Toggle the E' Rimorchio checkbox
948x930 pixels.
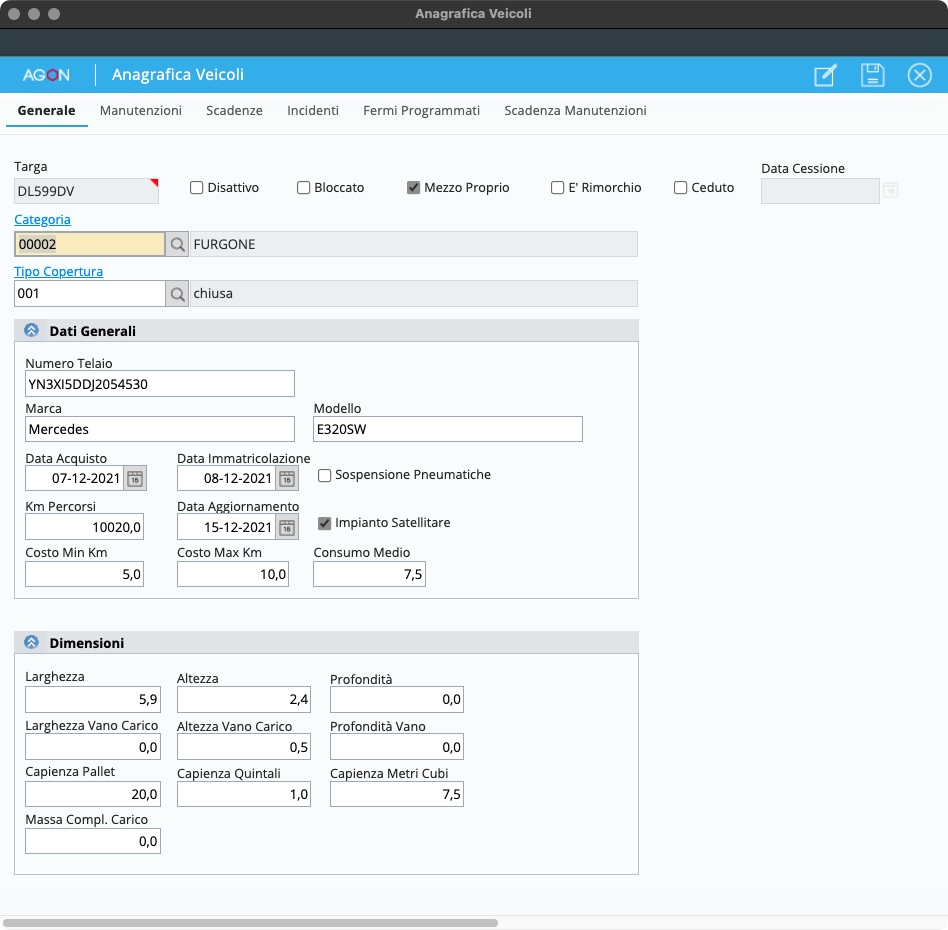click(557, 187)
